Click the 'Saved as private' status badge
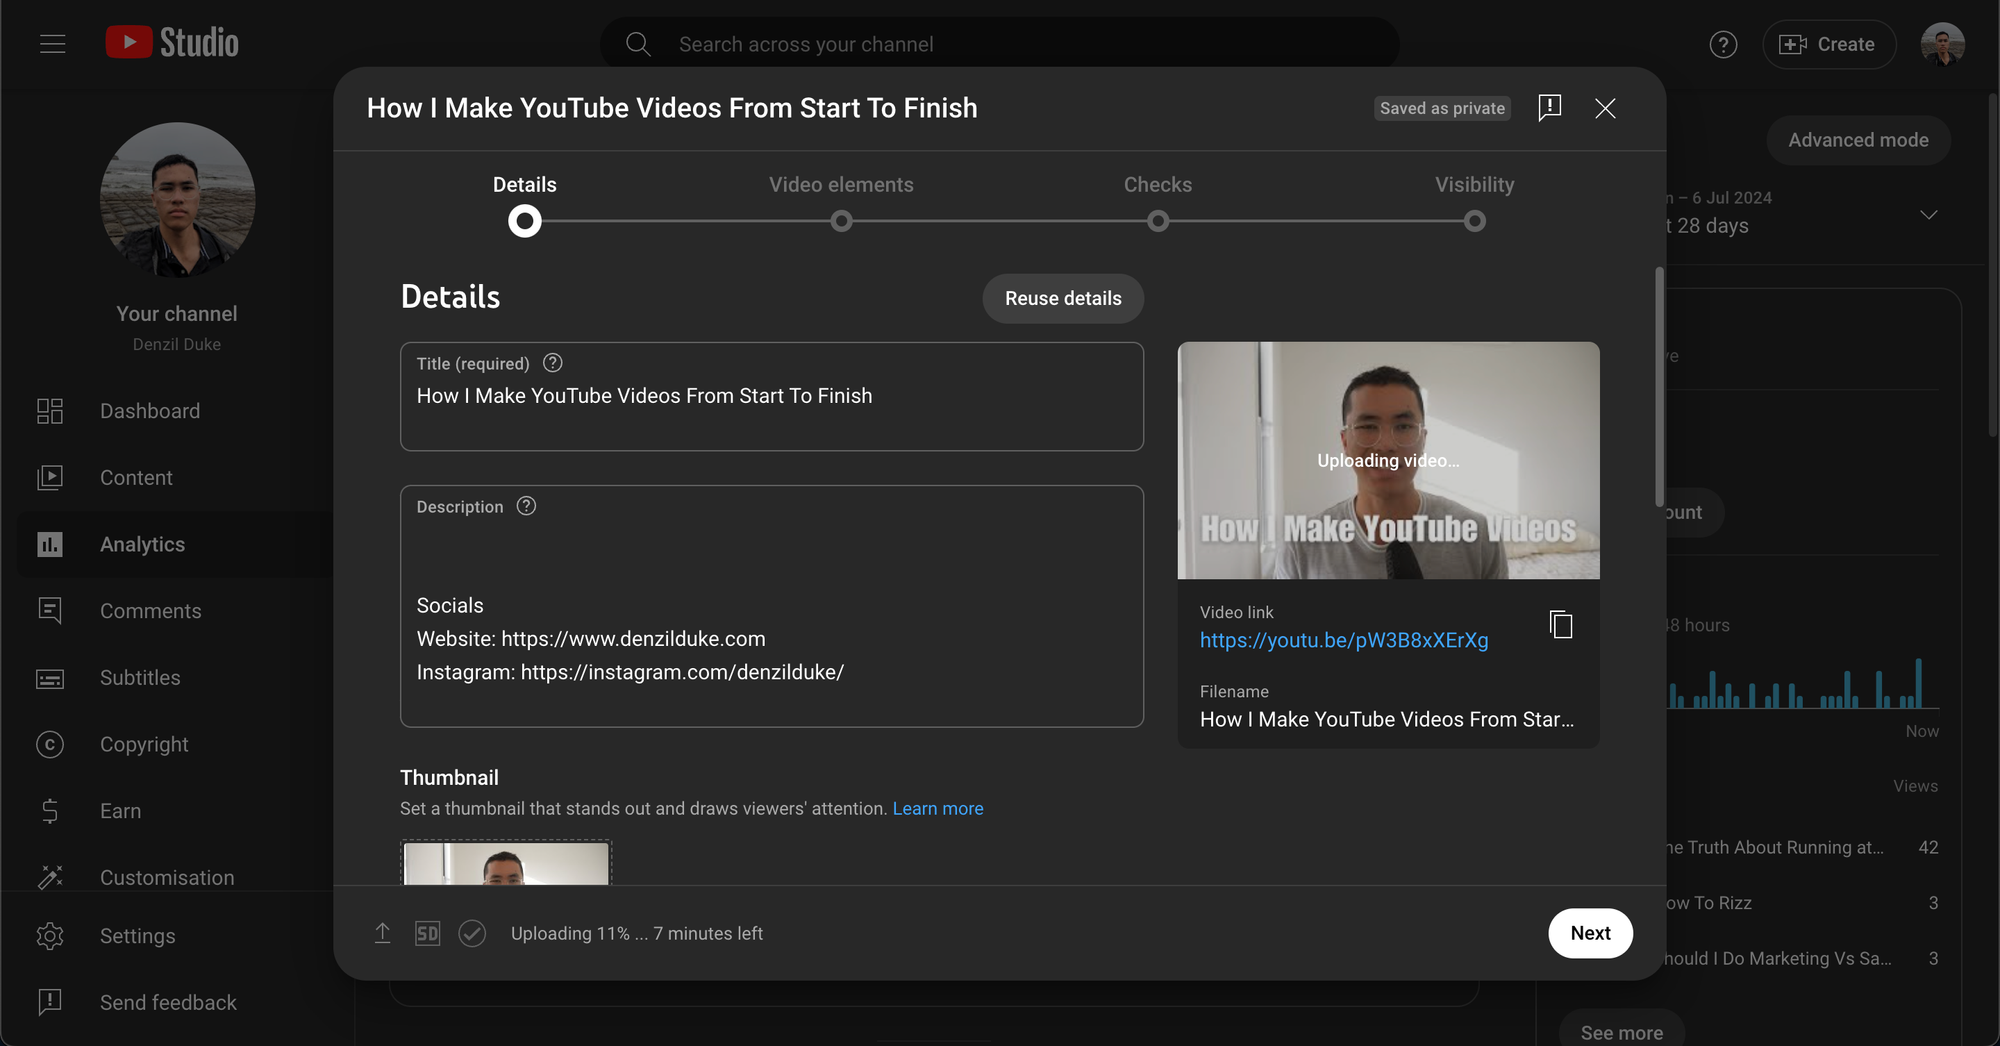This screenshot has height=1046, width=2000. 1442,108
